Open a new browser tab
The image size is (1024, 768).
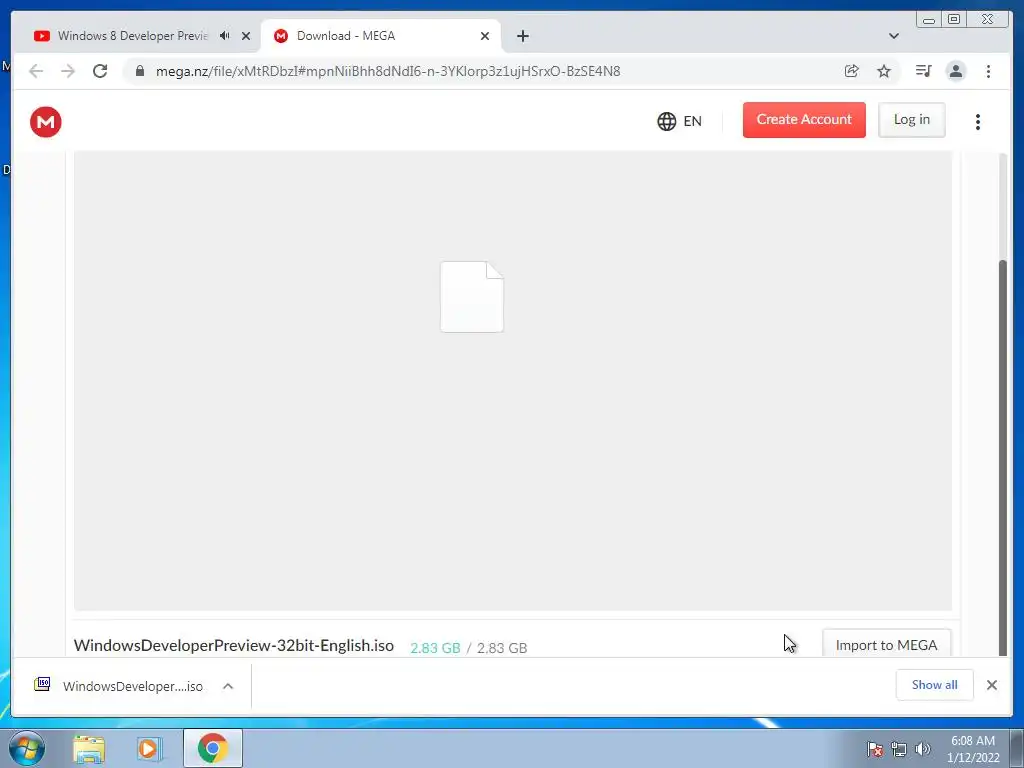(x=522, y=36)
